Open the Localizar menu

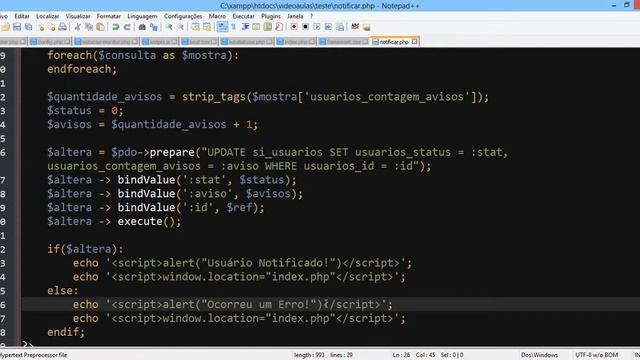pyautogui.click(x=48, y=16)
